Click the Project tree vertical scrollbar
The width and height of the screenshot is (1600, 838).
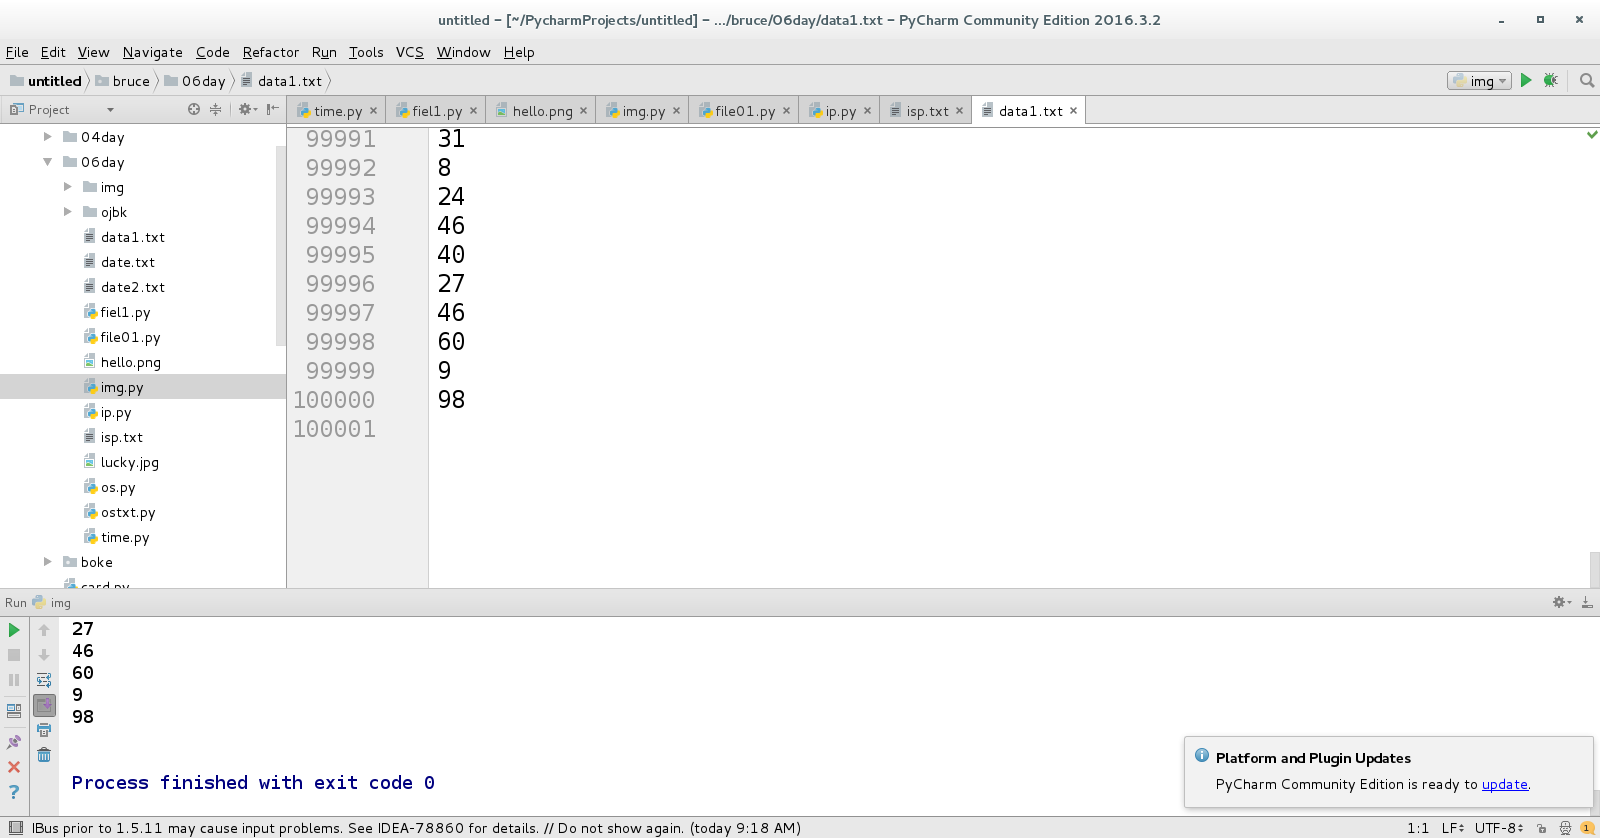[x=280, y=245]
